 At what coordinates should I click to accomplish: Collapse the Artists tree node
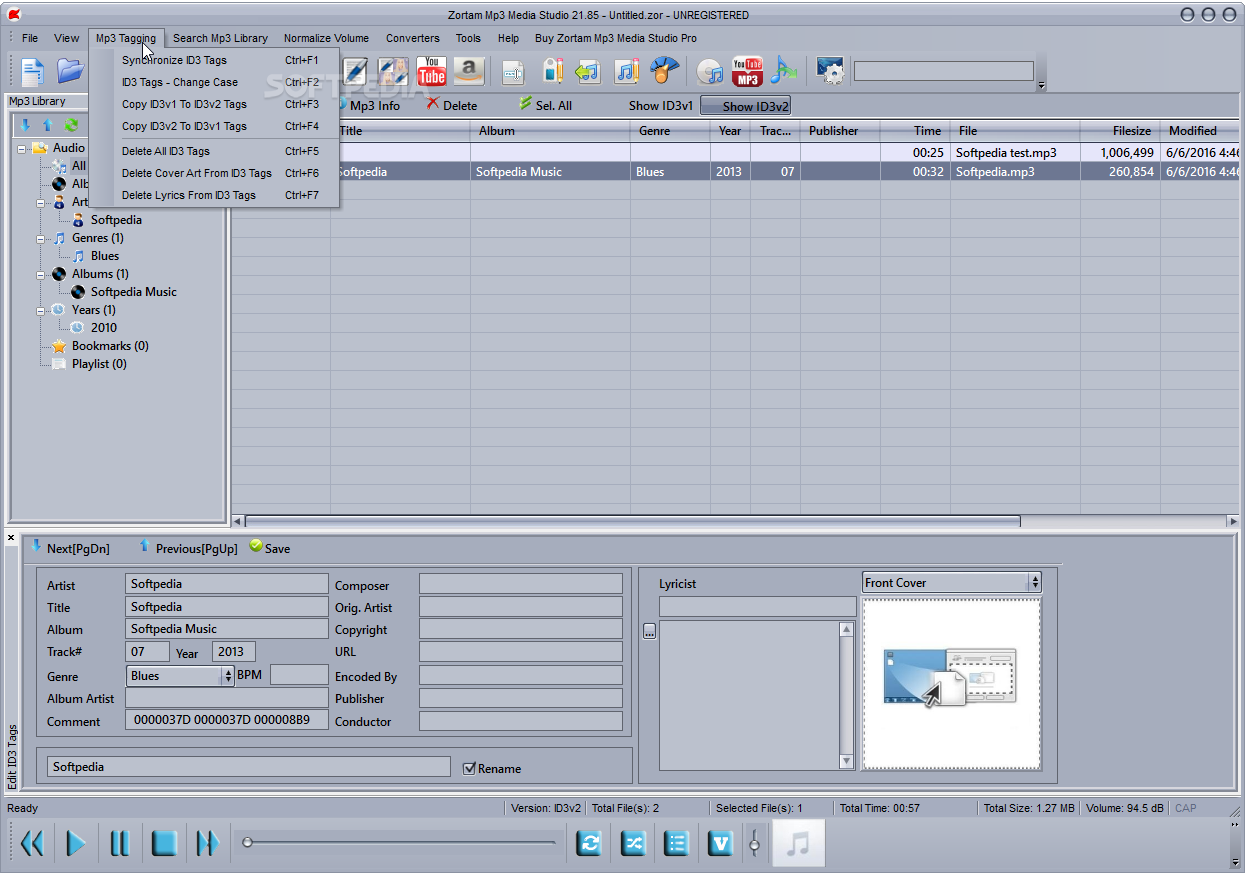(x=42, y=202)
